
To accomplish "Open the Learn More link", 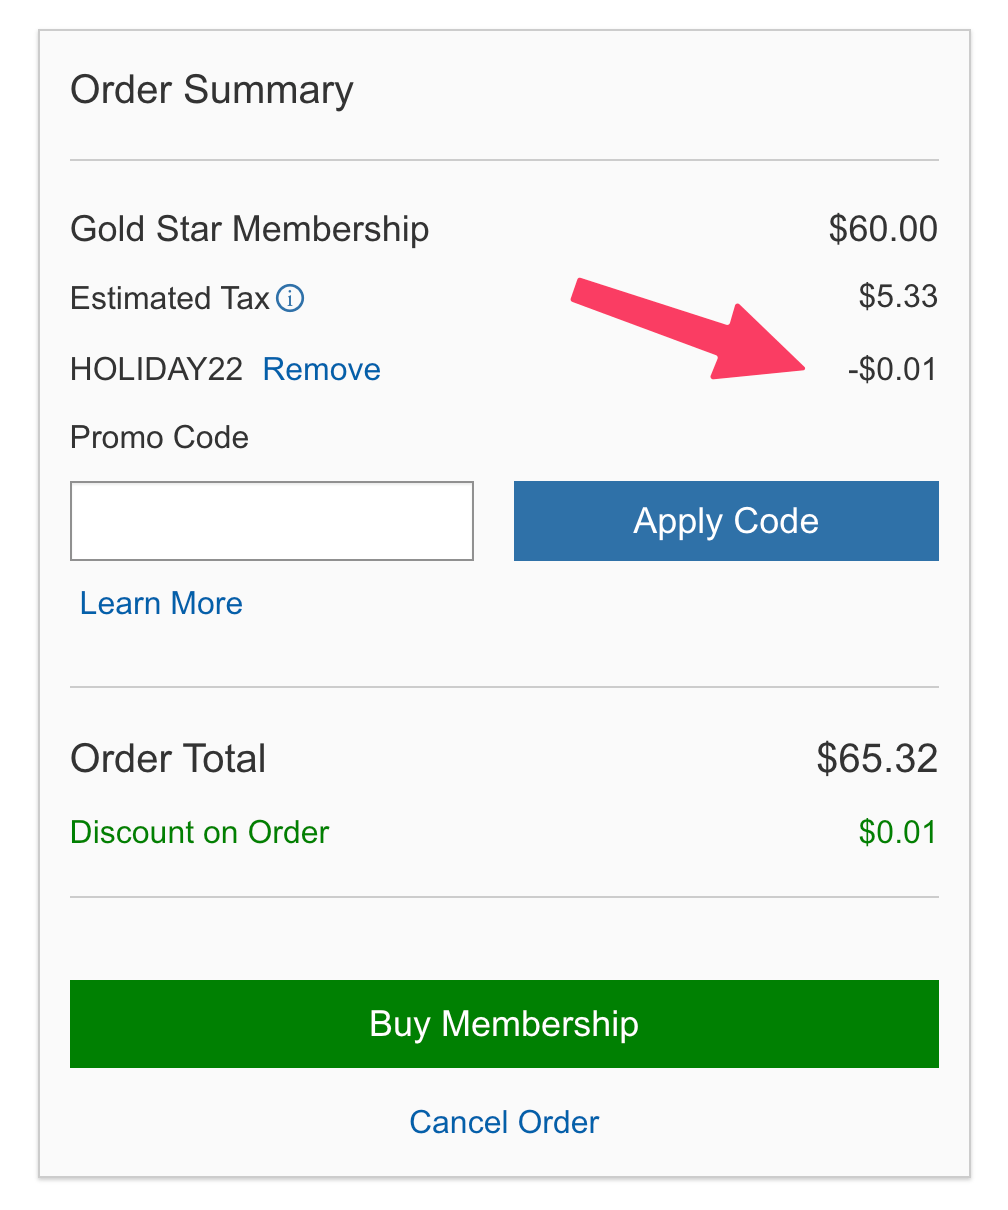I will pyautogui.click(x=161, y=603).
